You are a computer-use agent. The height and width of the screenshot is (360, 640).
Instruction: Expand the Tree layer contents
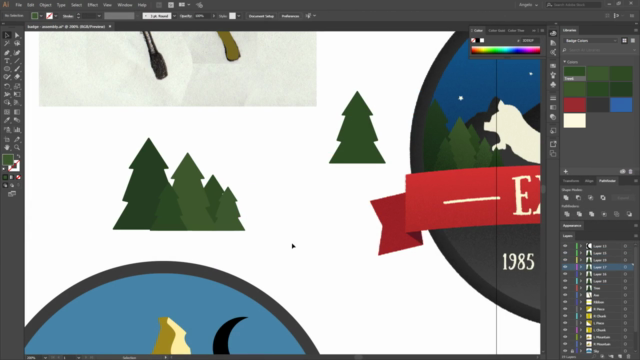coord(581,288)
